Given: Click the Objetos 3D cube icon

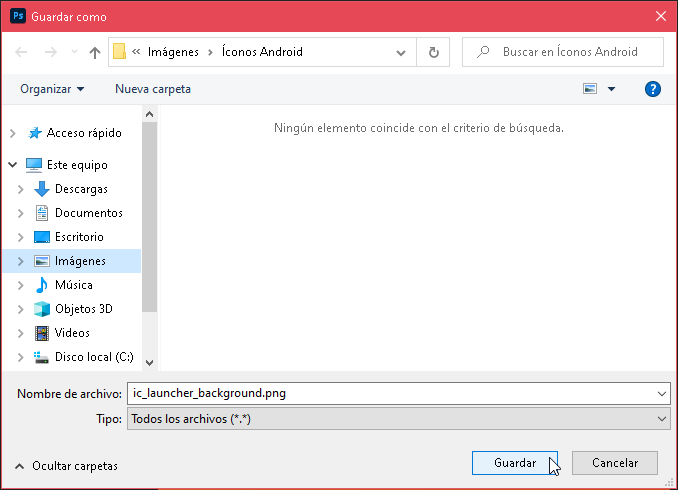Looking at the screenshot, I should [42, 309].
